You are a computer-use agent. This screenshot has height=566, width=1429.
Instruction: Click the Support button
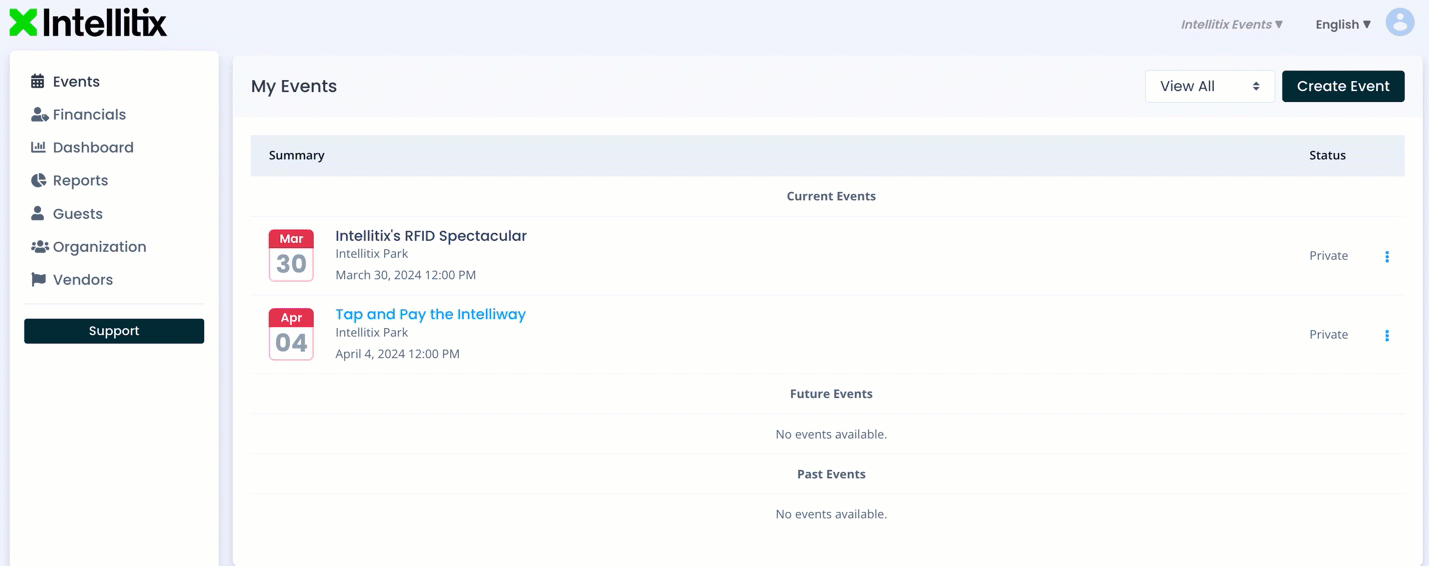114,331
